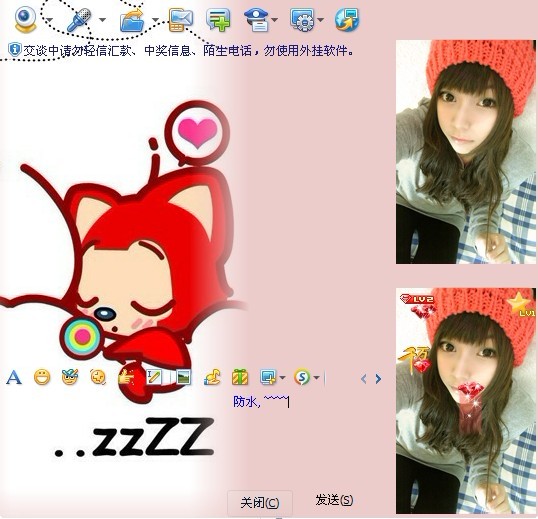Expand the report dropdown arrow

point(274,20)
